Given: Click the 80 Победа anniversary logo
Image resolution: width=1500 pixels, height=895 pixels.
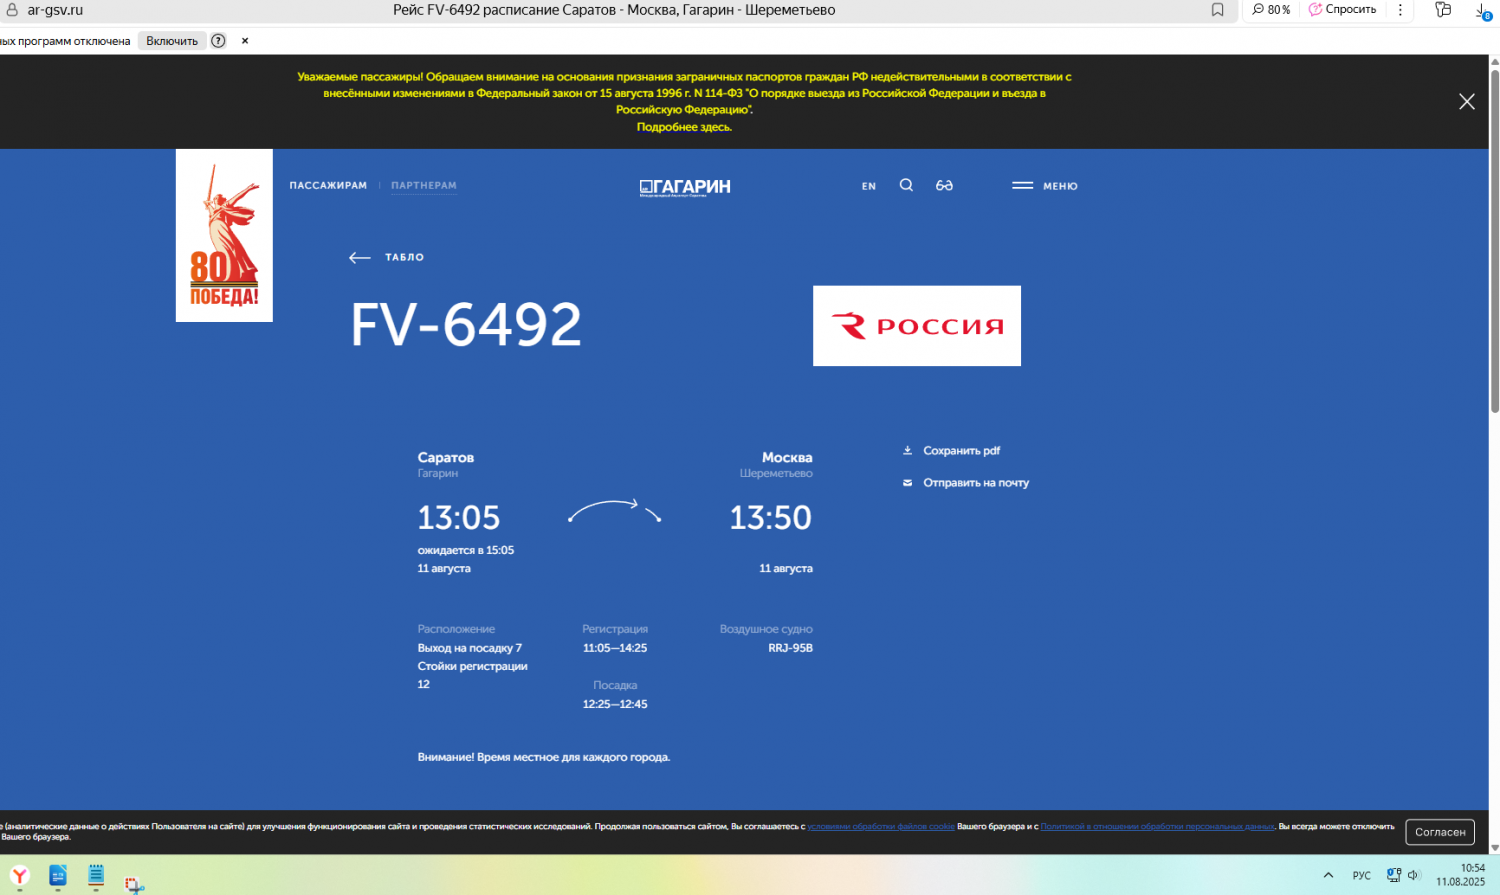Looking at the screenshot, I should click(224, 236).
